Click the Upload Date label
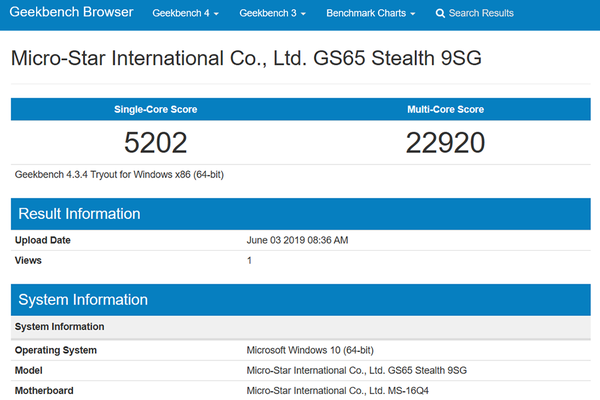The height and width of the screenshot is (400, 600). coord(42,240)
